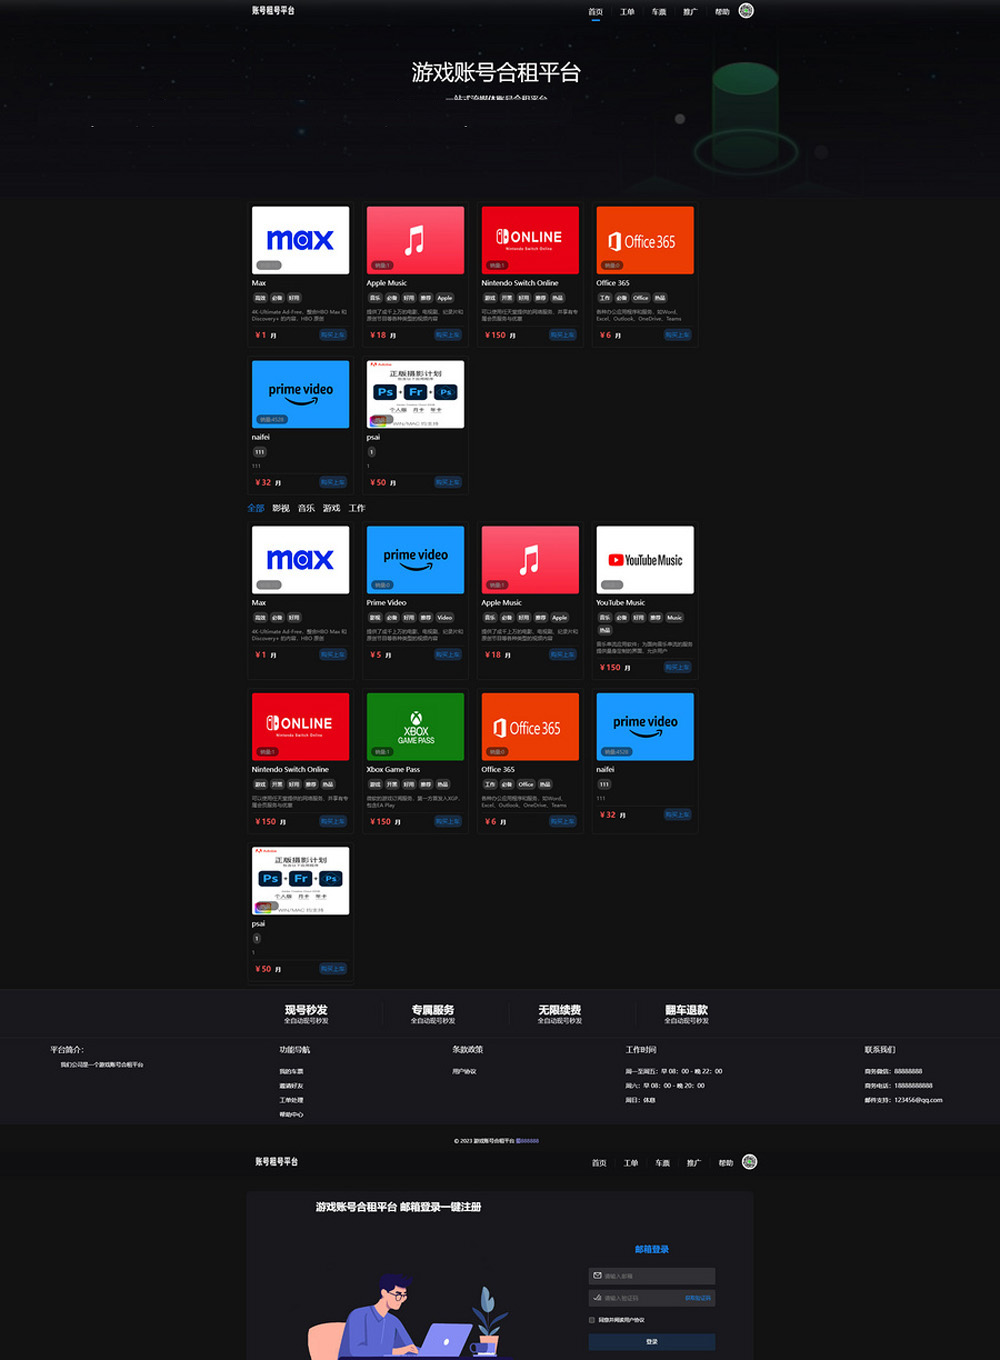Screen dimensions: 1000x1360
Task: Click the Adobe psai thumbnail in top section
Action: point(415,394)
